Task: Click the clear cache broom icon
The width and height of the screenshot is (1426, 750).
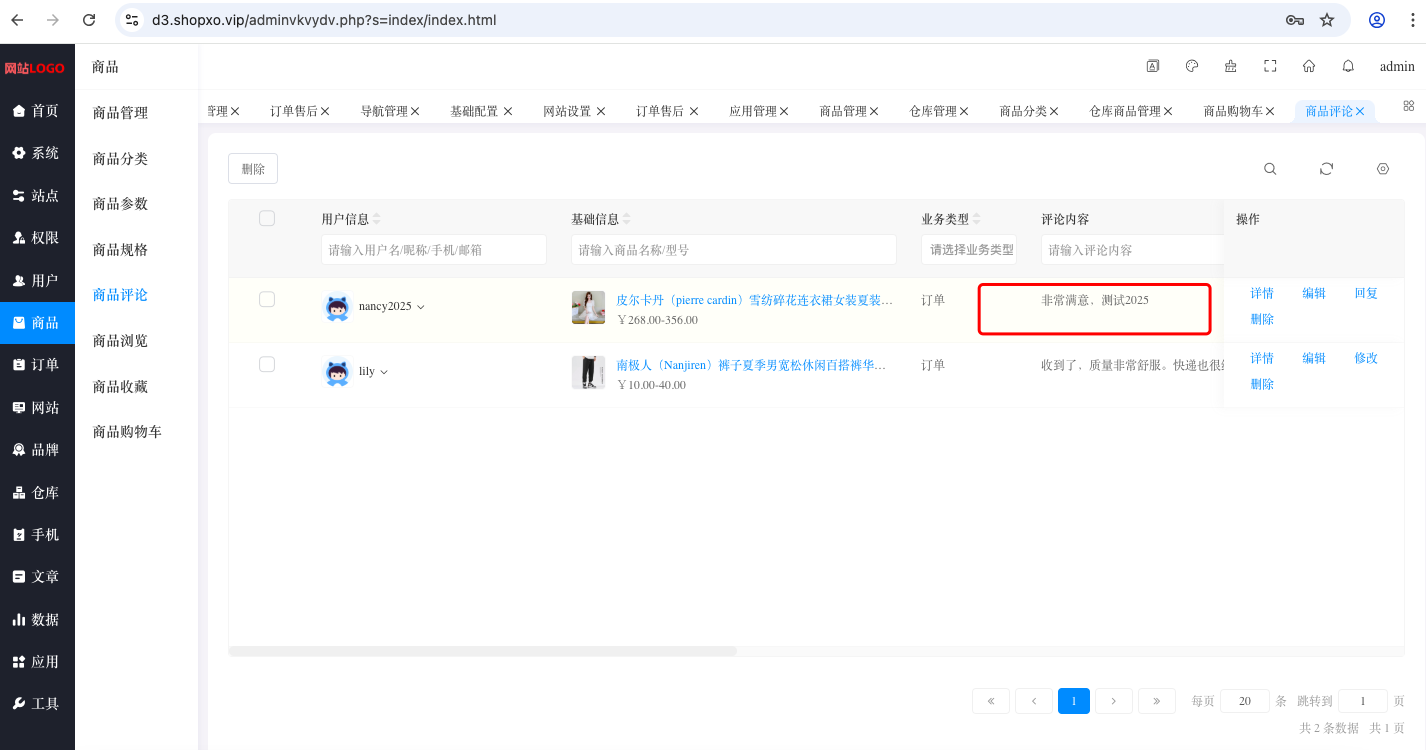Action: click(x=1231, y=66)
